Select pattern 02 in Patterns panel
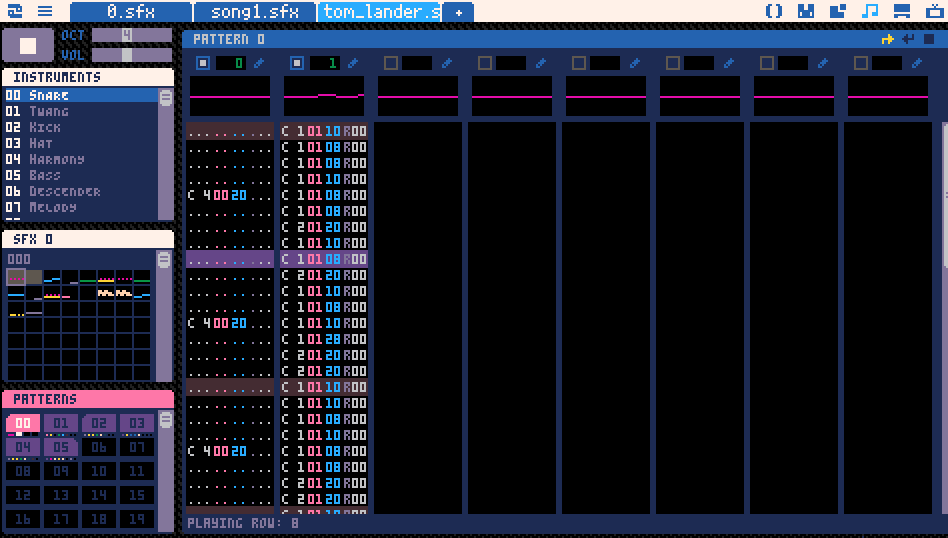The height and width of the screenshot is (538, 948). [x=99, y=424]
